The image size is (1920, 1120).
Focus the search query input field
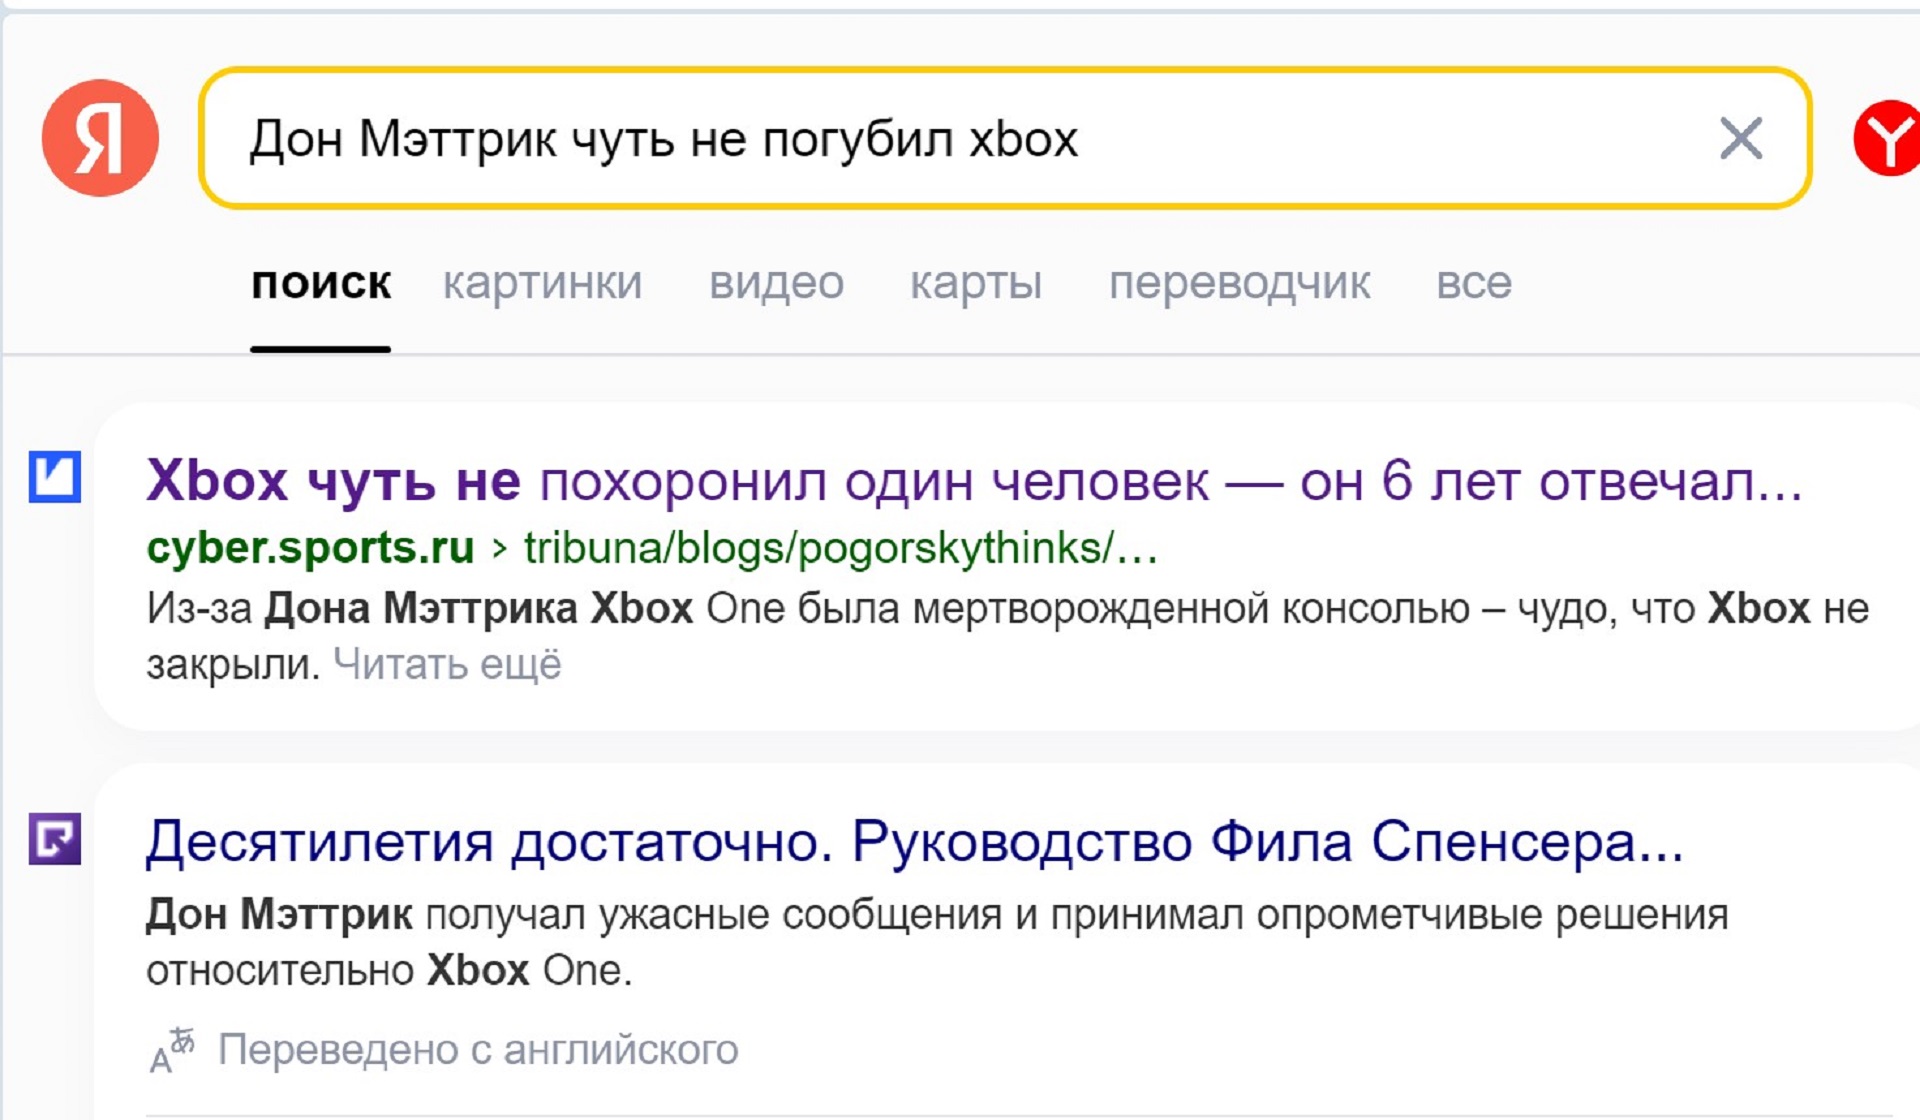click(900, 138)
